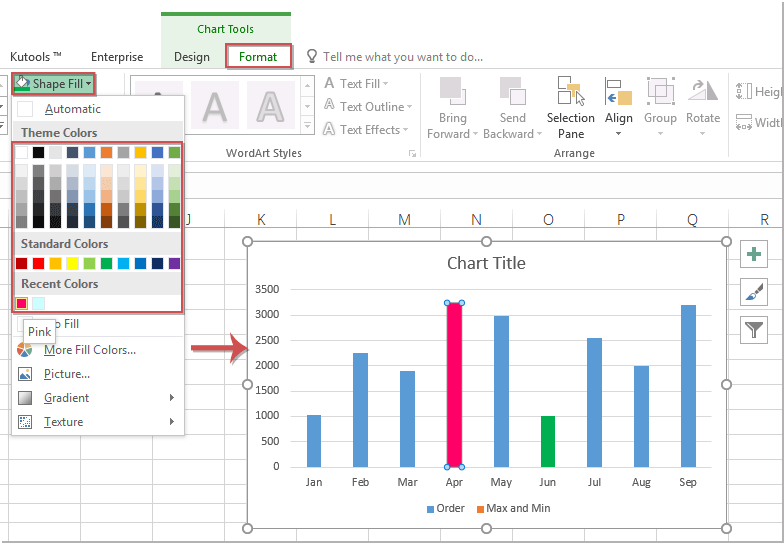Screen dimensions: 784x543
Task: Switch to the Design tab
Action: [x=192, y=57]
